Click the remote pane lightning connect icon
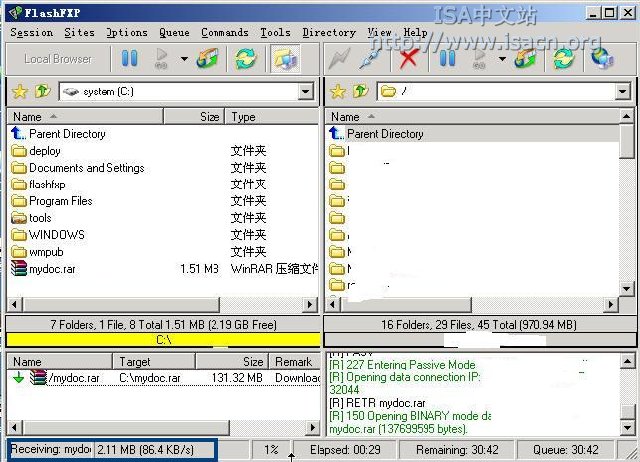 [x=340, y=59]
